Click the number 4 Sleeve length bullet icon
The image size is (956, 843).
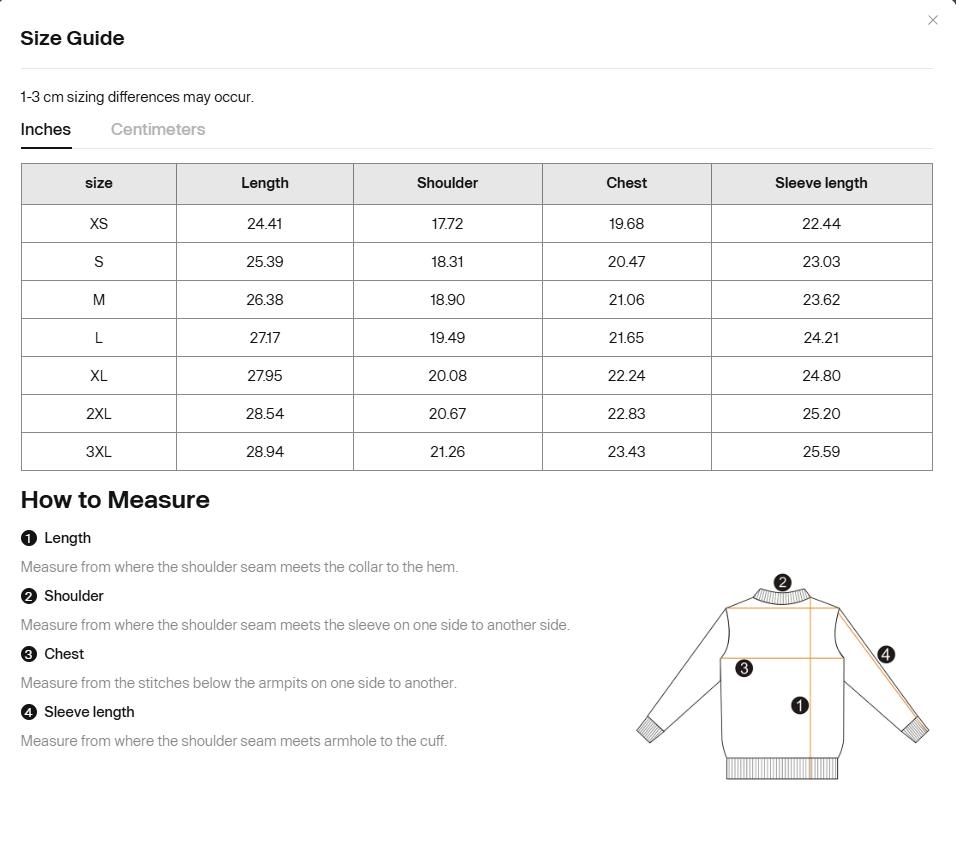point(29,712)
